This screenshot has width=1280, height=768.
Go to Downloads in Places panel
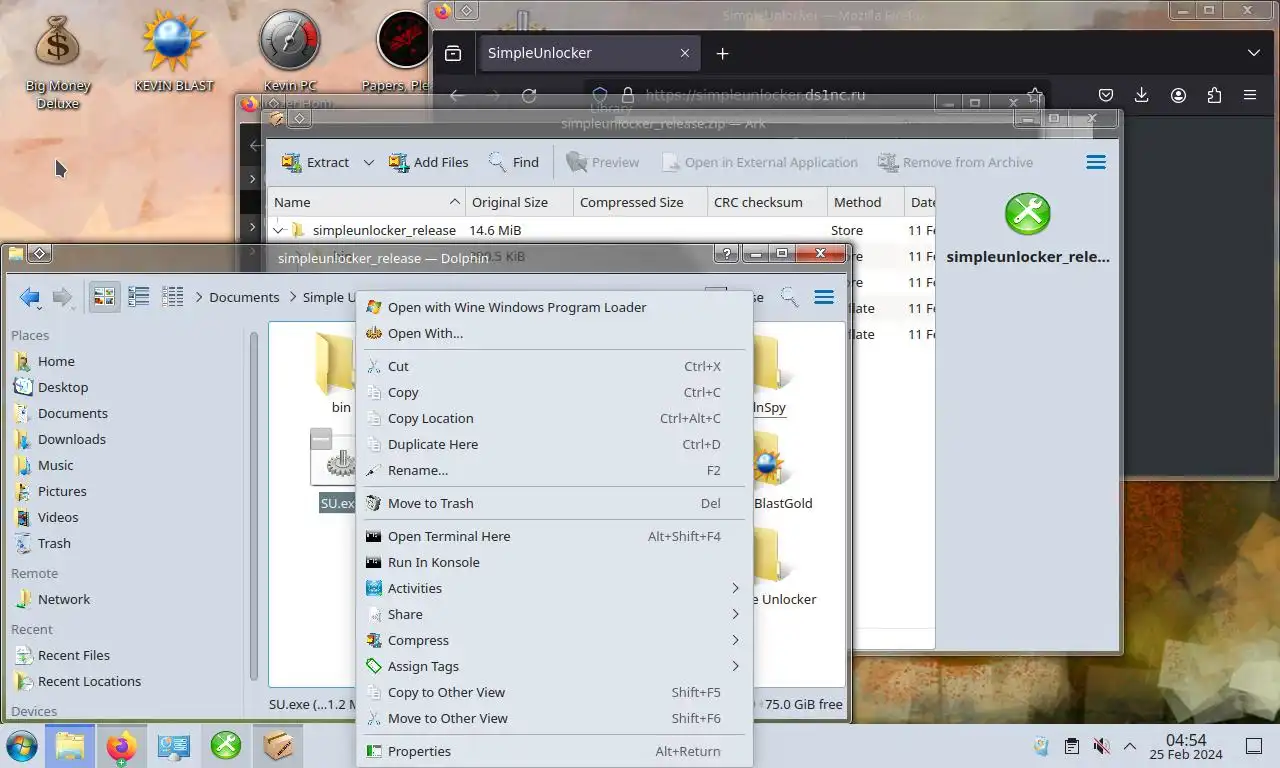coord(125,439)
